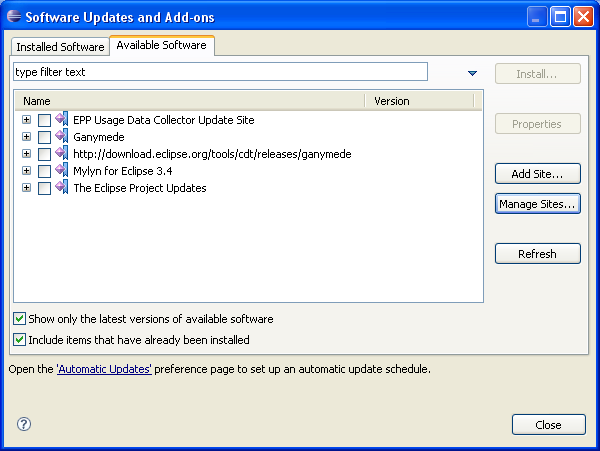Click the Ganymede update site icon
The width and height of the screenshot is (600, 451).
(x=62, y=137)
